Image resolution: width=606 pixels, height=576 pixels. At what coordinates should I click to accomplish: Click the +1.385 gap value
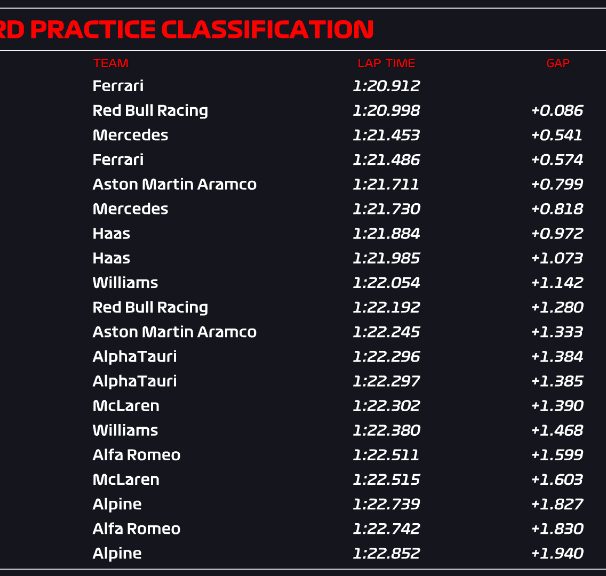click(x=557, y=381)
